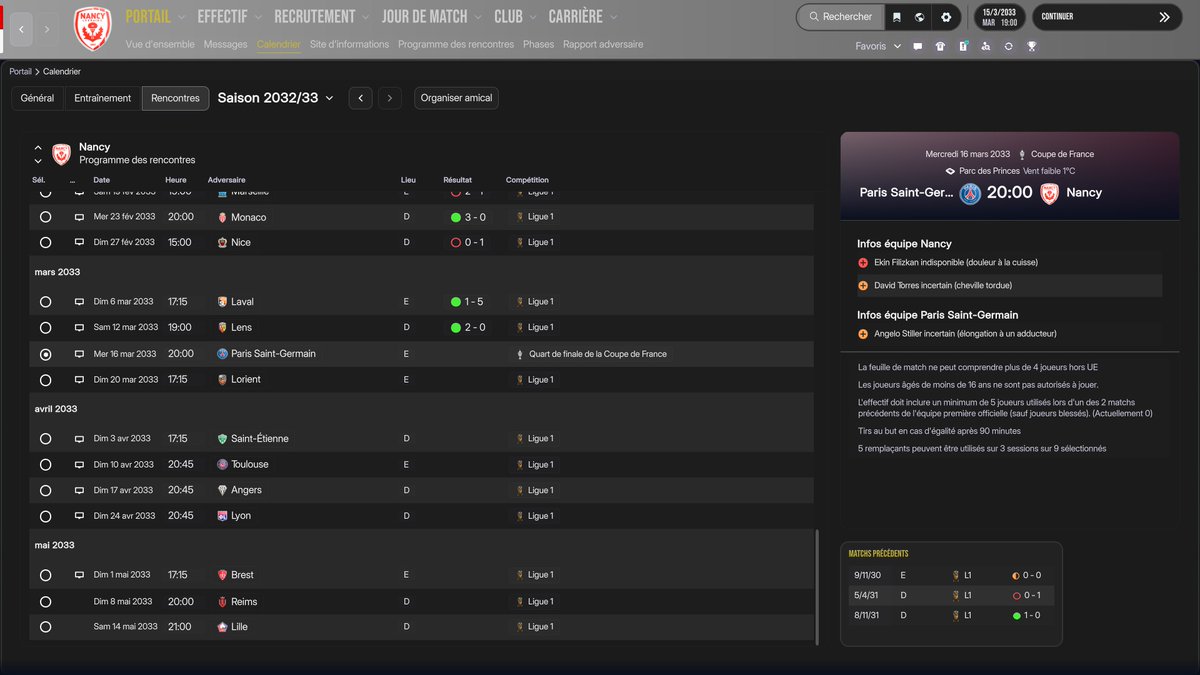
Task: Switch to the Entraînement calendar view
Action: (103, 98)
